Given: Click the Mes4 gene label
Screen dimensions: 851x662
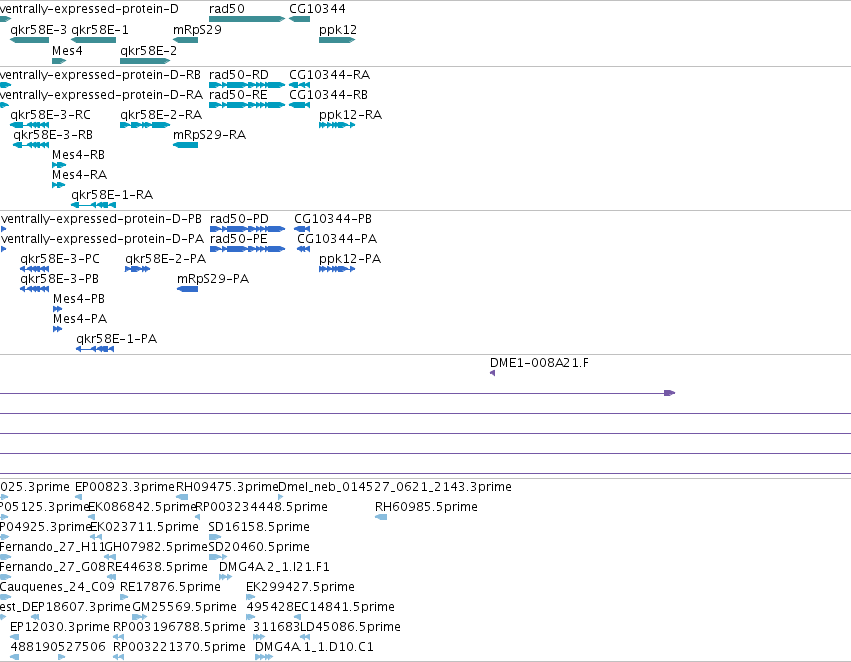Looking at the screenshot, I should [x=67, y=50].
